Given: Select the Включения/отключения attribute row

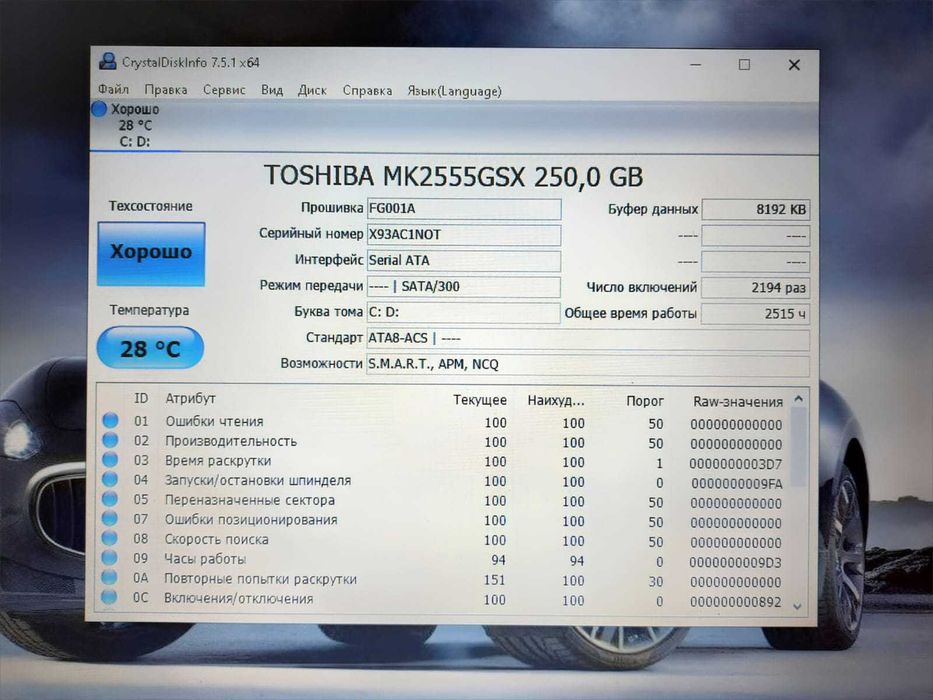Looking at the screenshot, I should point(443,599).
